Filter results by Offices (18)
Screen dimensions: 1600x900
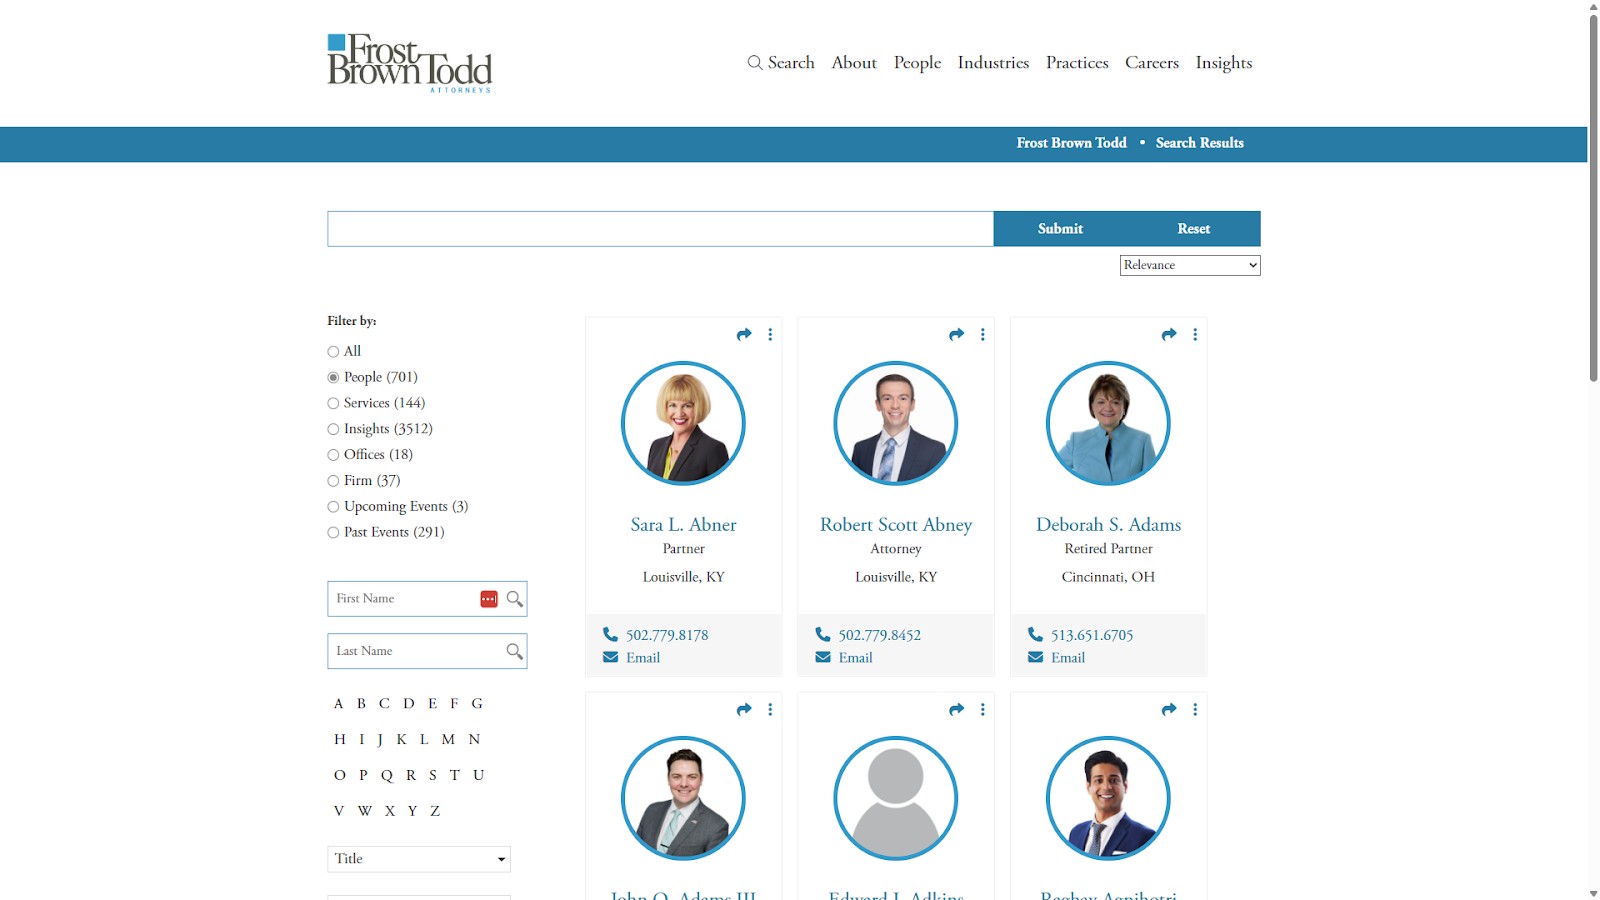[332, 455]
